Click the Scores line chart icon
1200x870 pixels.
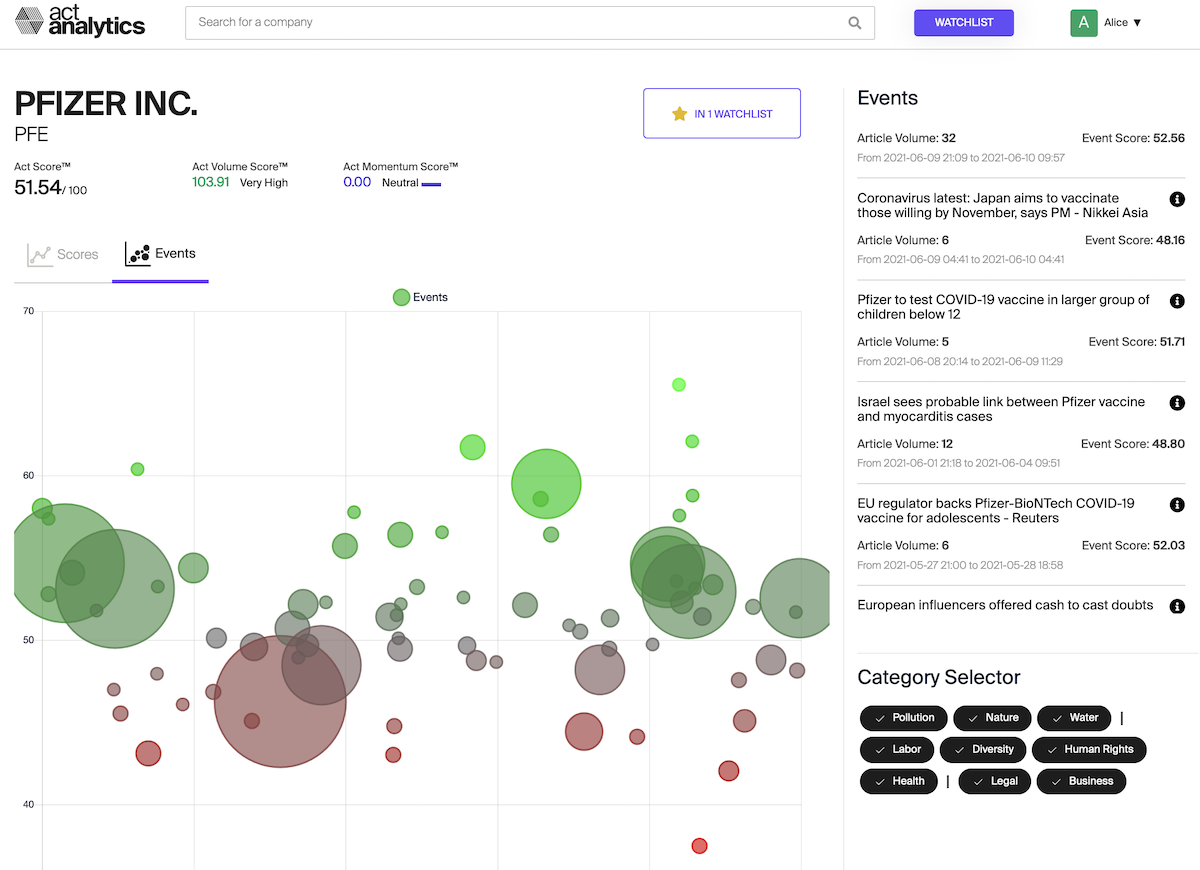[x=39, y=255]
